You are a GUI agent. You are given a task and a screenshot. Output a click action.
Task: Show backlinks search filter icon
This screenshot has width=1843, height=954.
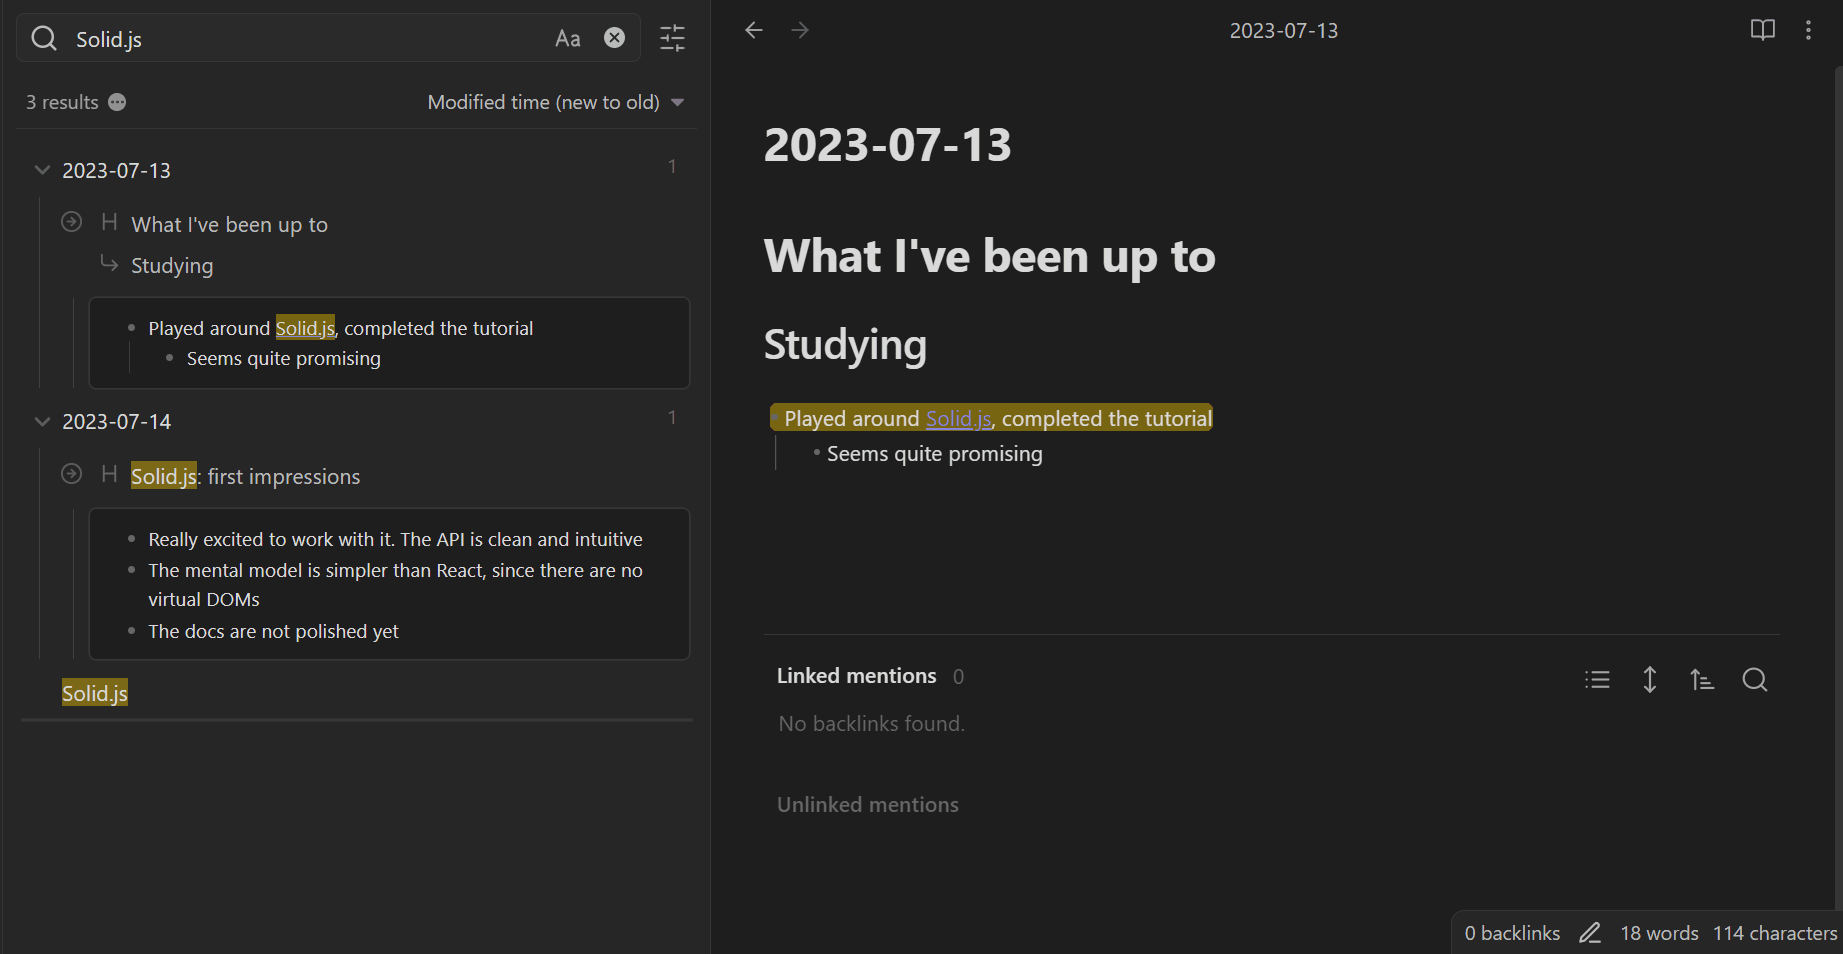[1755, 680]
